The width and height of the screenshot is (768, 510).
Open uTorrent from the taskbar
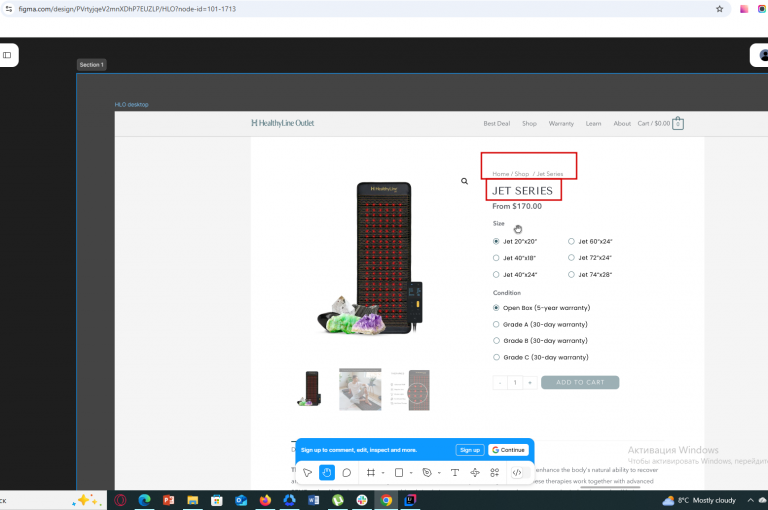338,500
